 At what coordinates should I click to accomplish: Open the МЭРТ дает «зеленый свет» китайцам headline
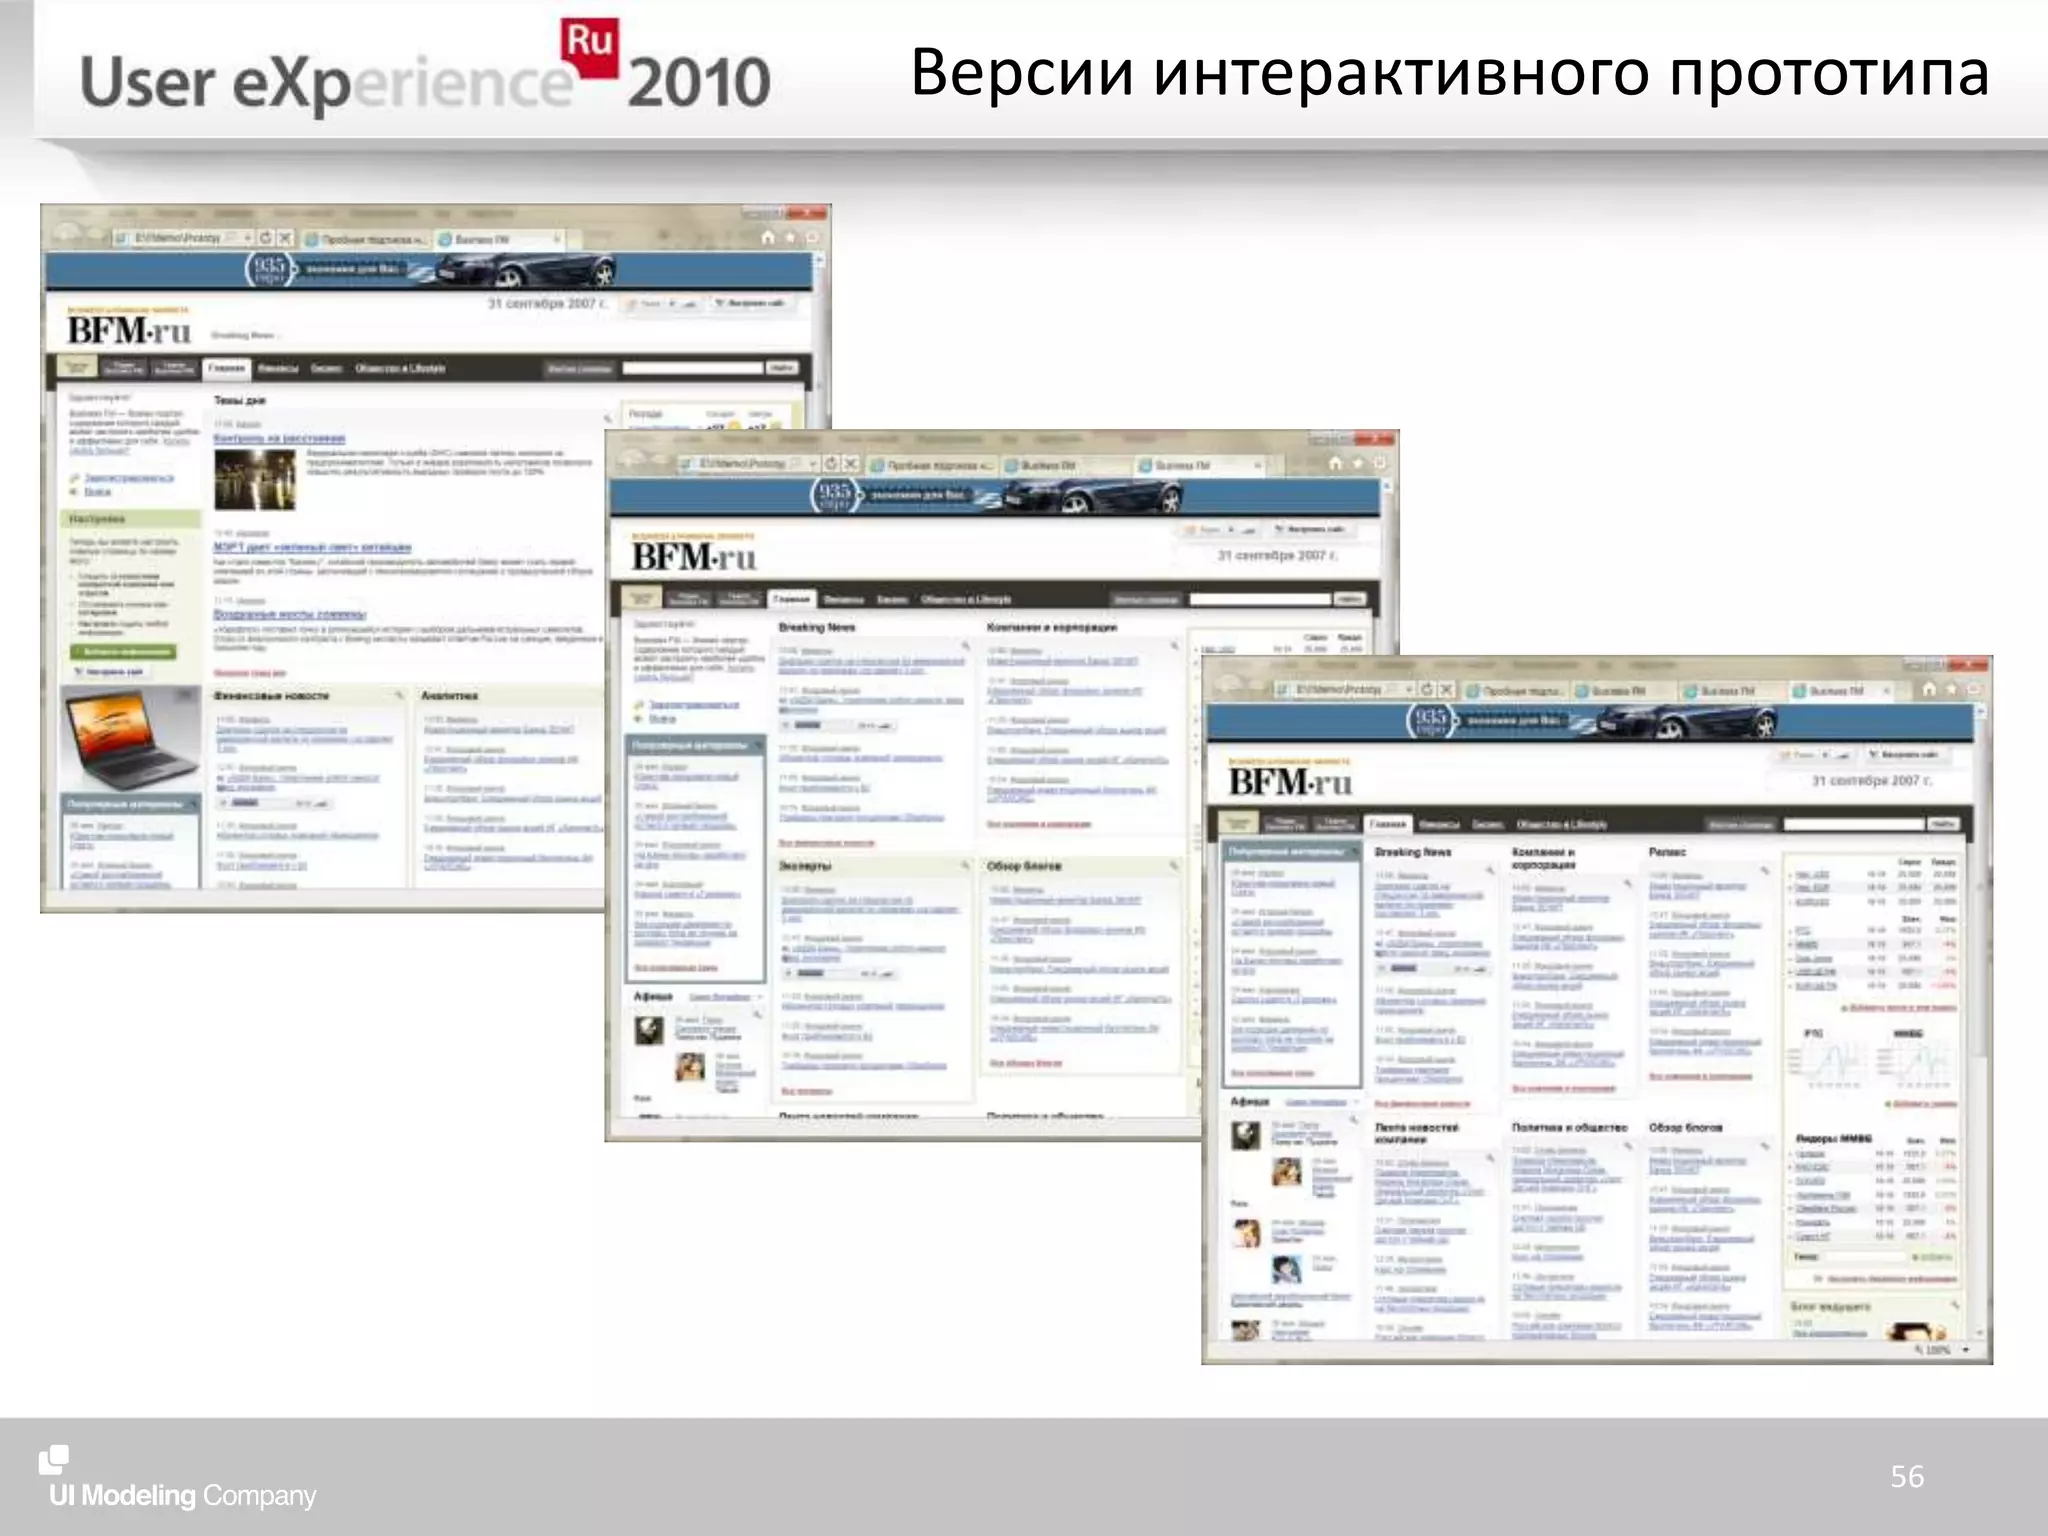click(312, 547)
